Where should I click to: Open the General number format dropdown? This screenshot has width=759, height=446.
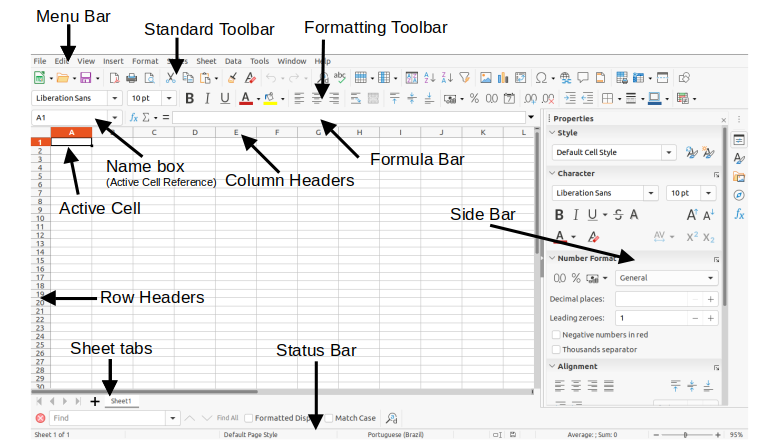point(711,278)
